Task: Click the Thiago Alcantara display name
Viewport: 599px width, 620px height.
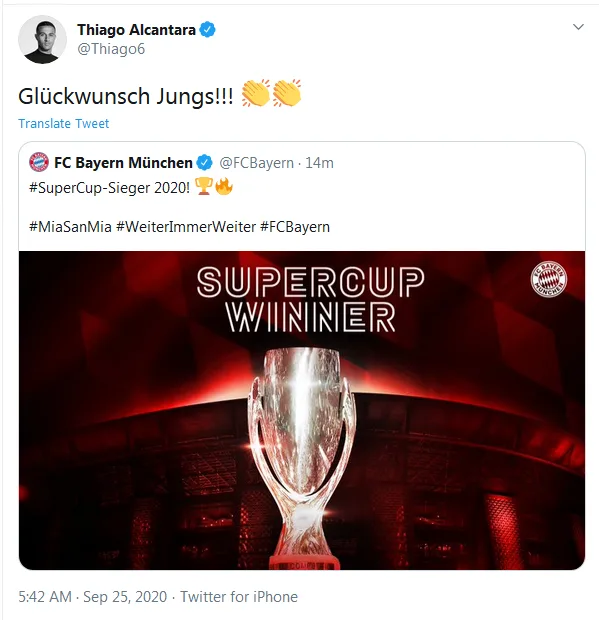Action: point(136,30)
